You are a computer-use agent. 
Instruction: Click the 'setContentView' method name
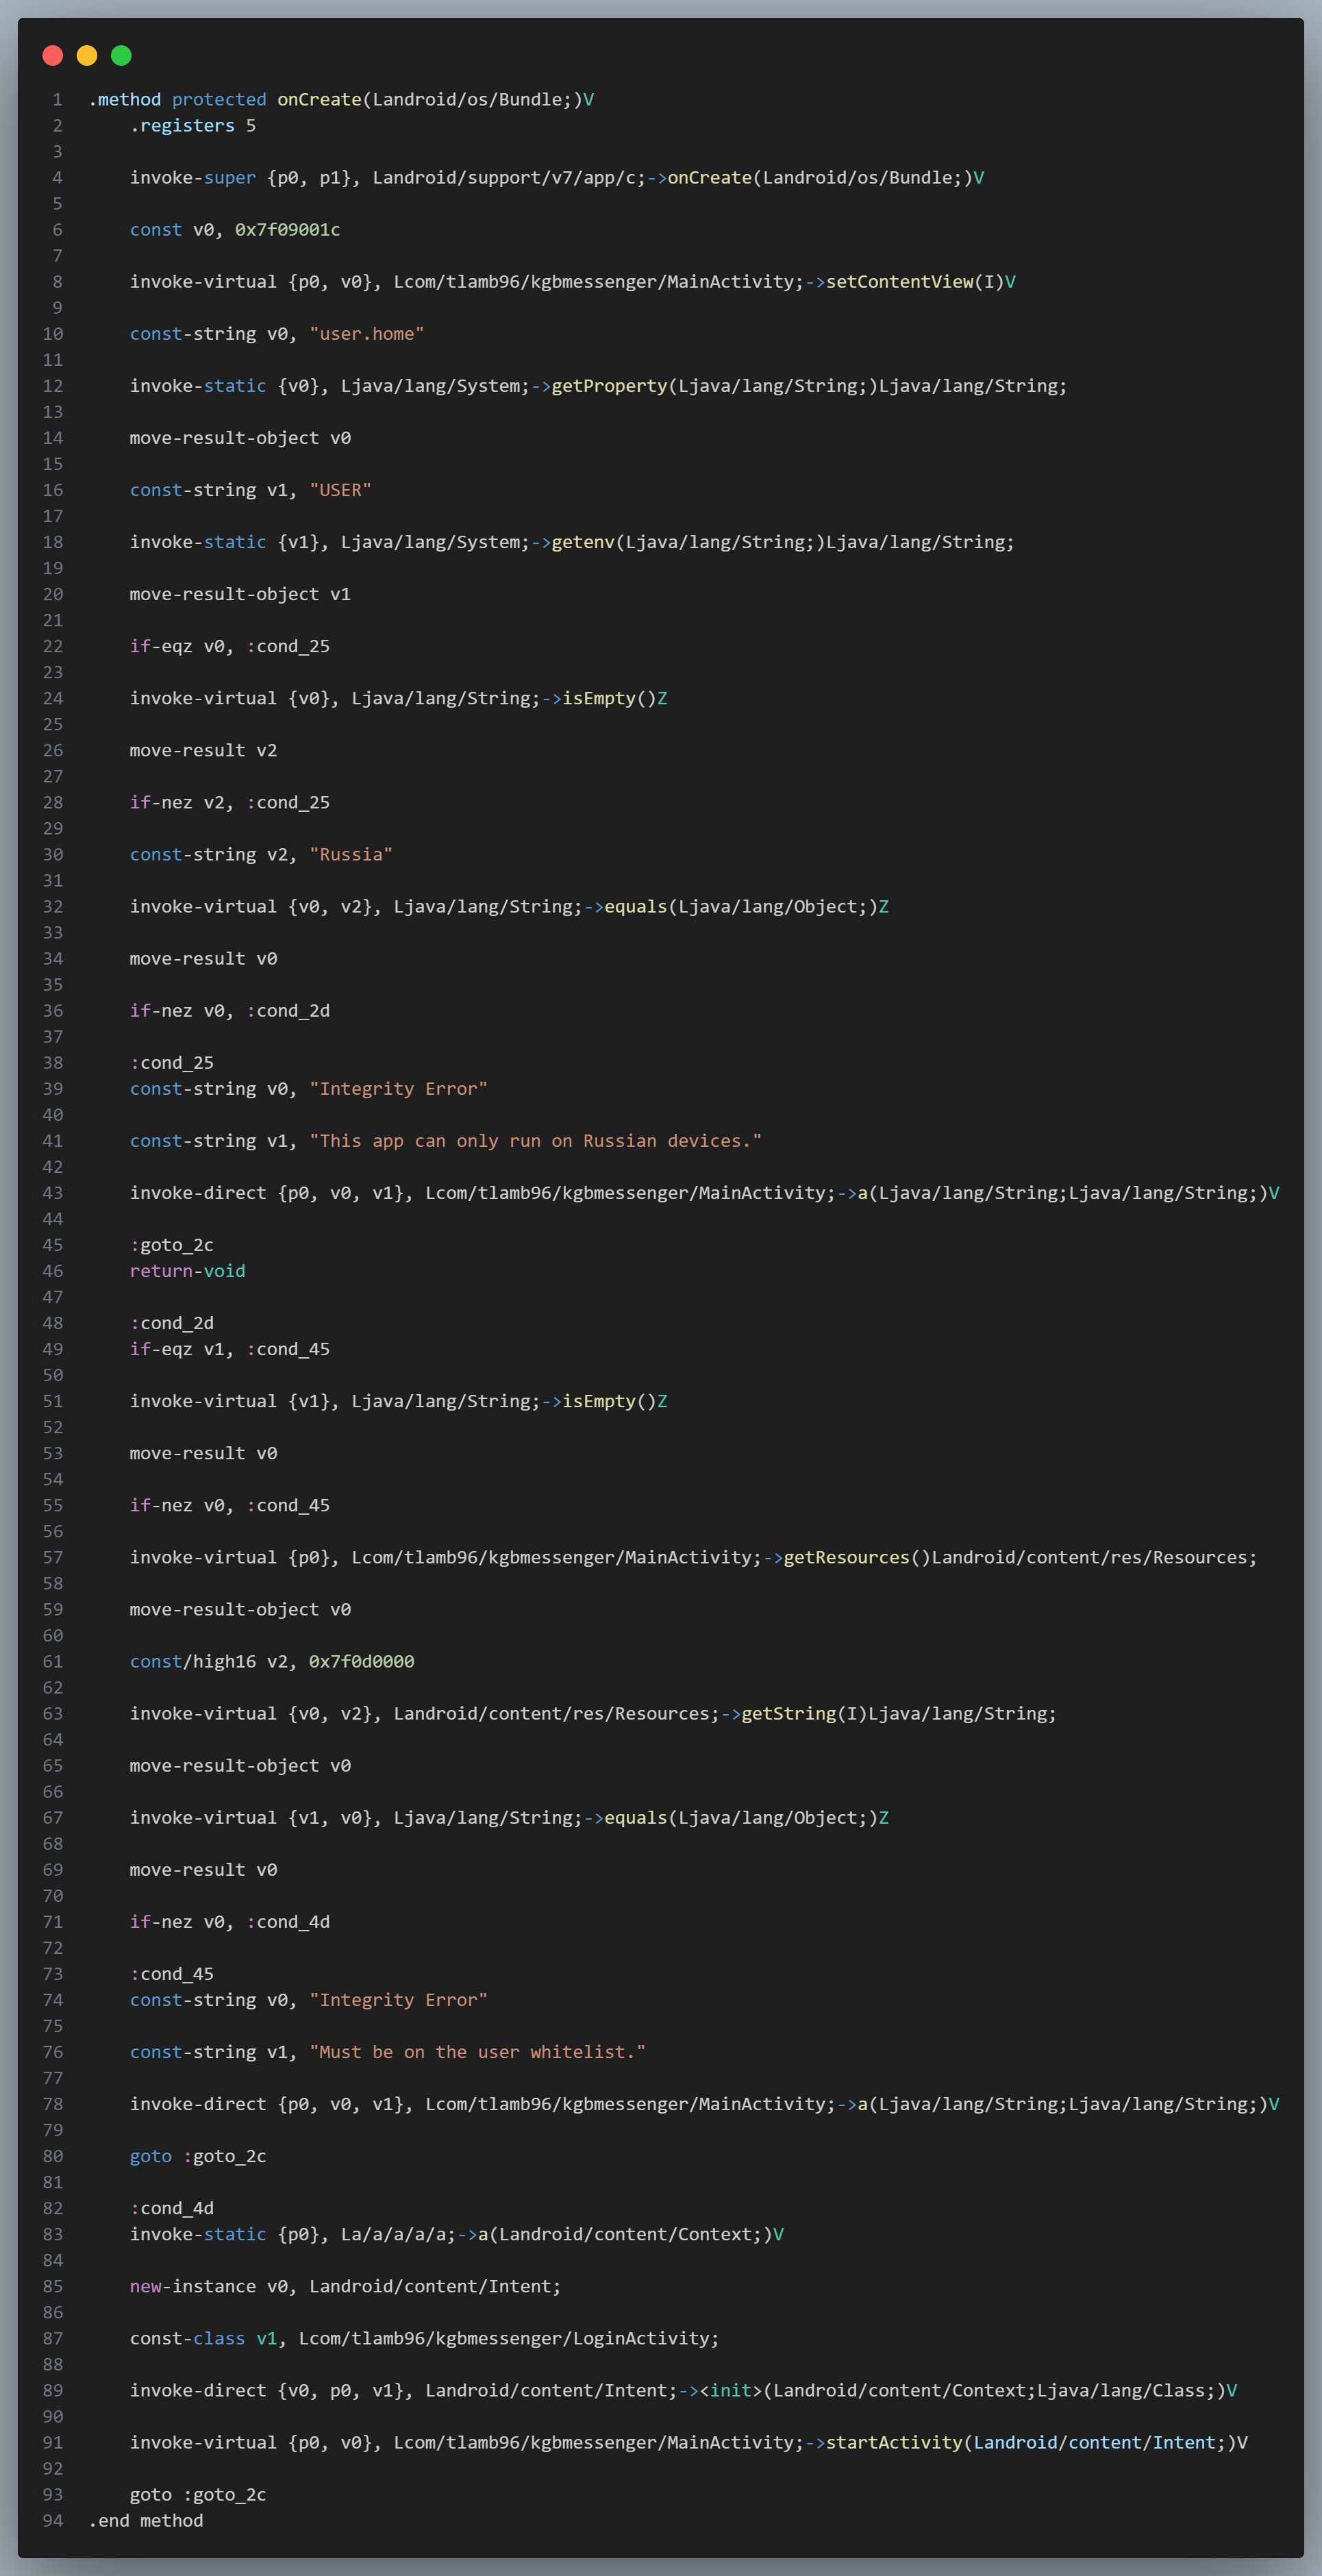point(900,282)
